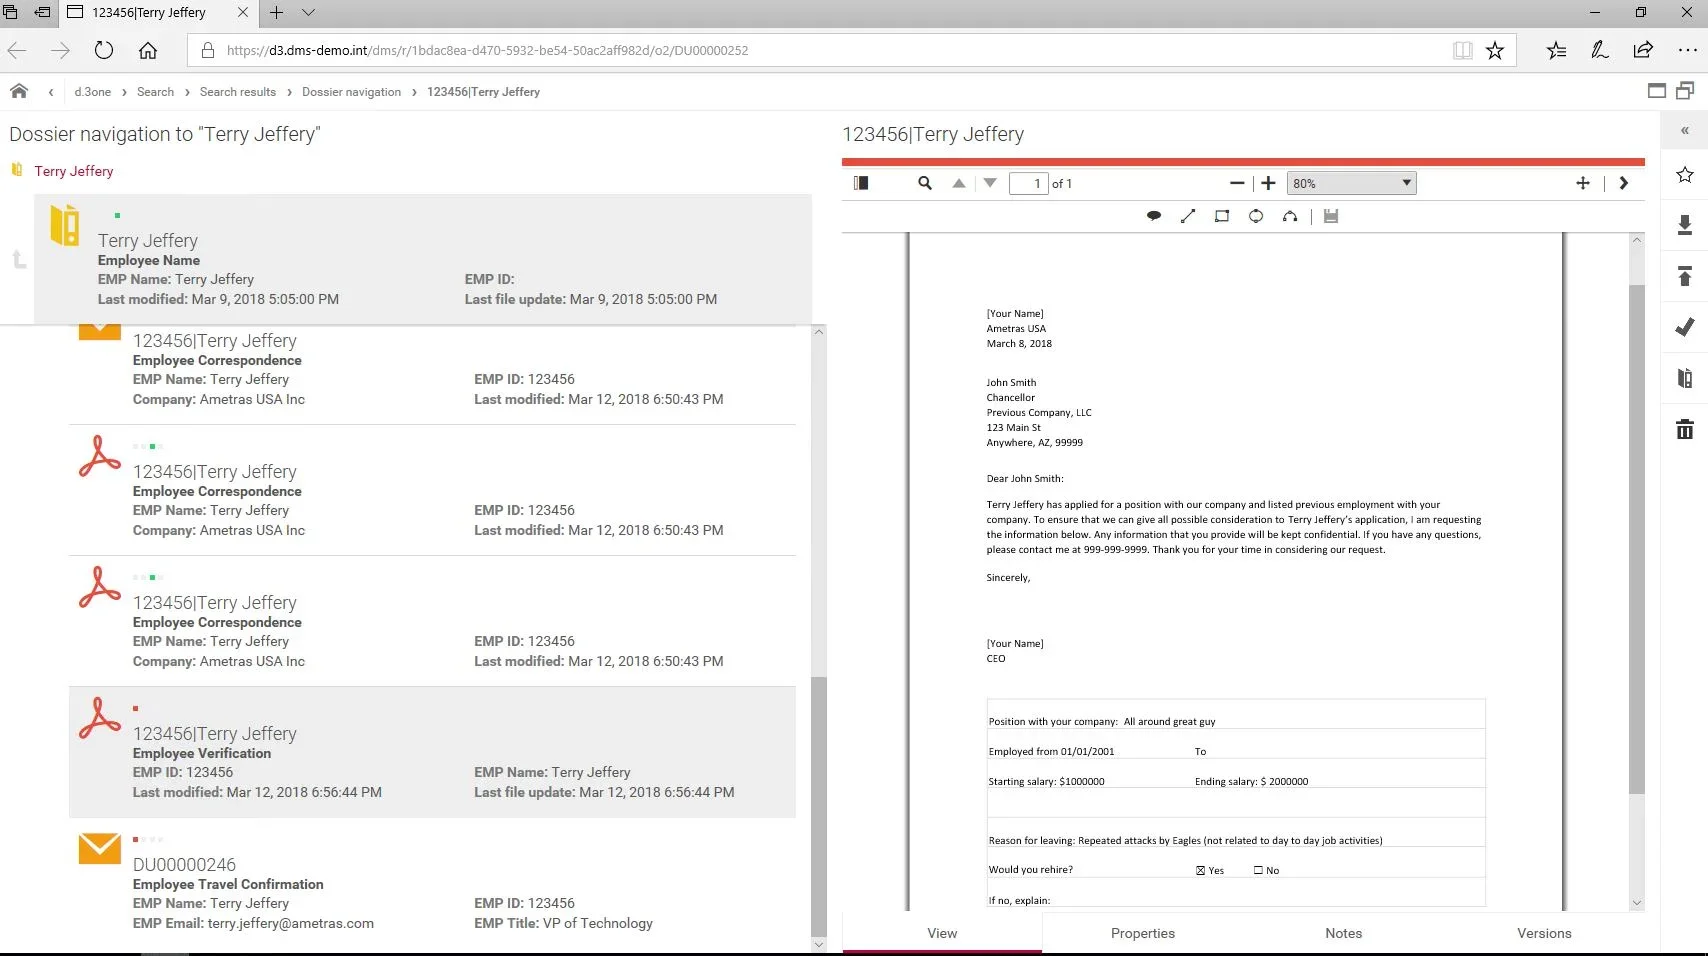Image resolution: width=1708 pixels, height=956 pixels.
Task: Expand the viewer toolbar with right chevron
Action: [1624, 183]
